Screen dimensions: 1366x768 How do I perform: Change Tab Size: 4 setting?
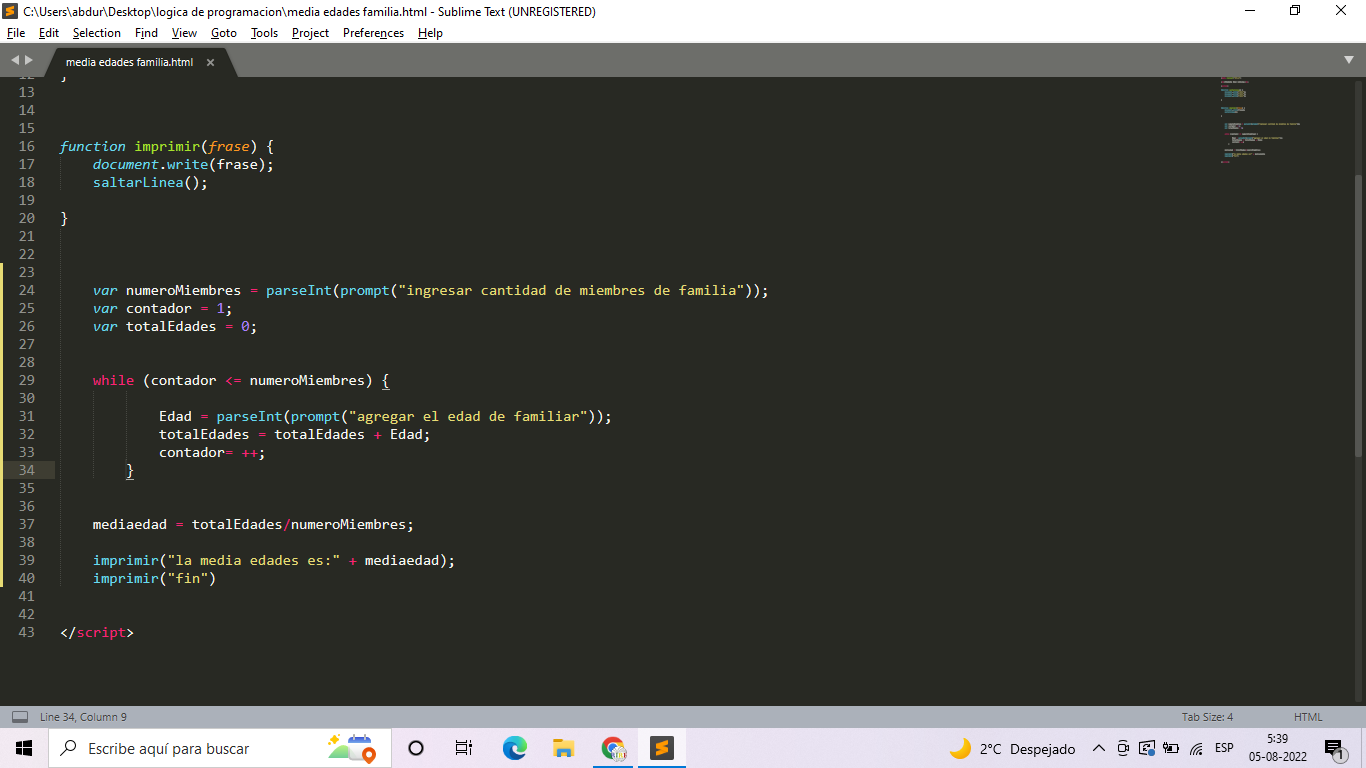click(1207, 717)
